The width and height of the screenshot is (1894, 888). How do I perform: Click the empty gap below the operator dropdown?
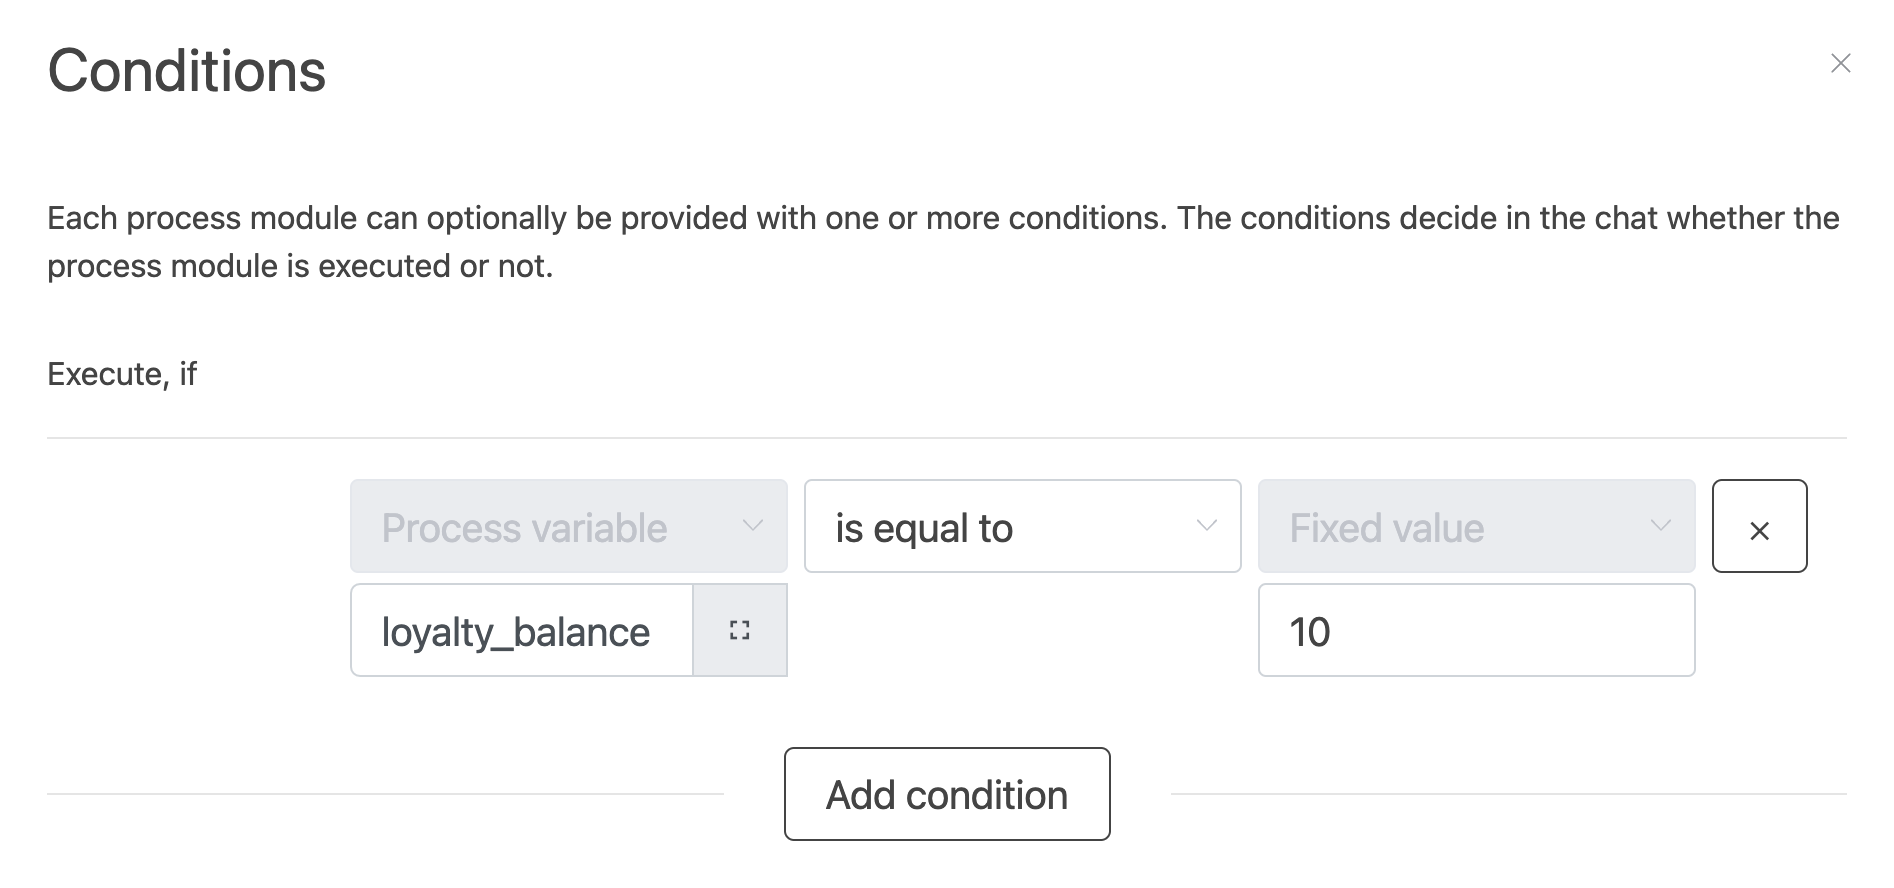point(1022,631)
